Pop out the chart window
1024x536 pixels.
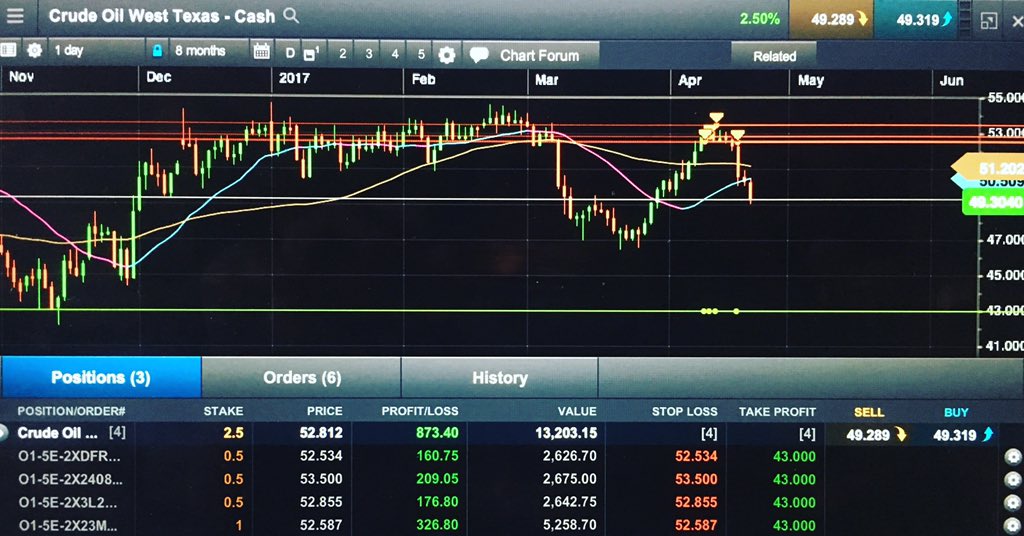click(x=989, y=22)
